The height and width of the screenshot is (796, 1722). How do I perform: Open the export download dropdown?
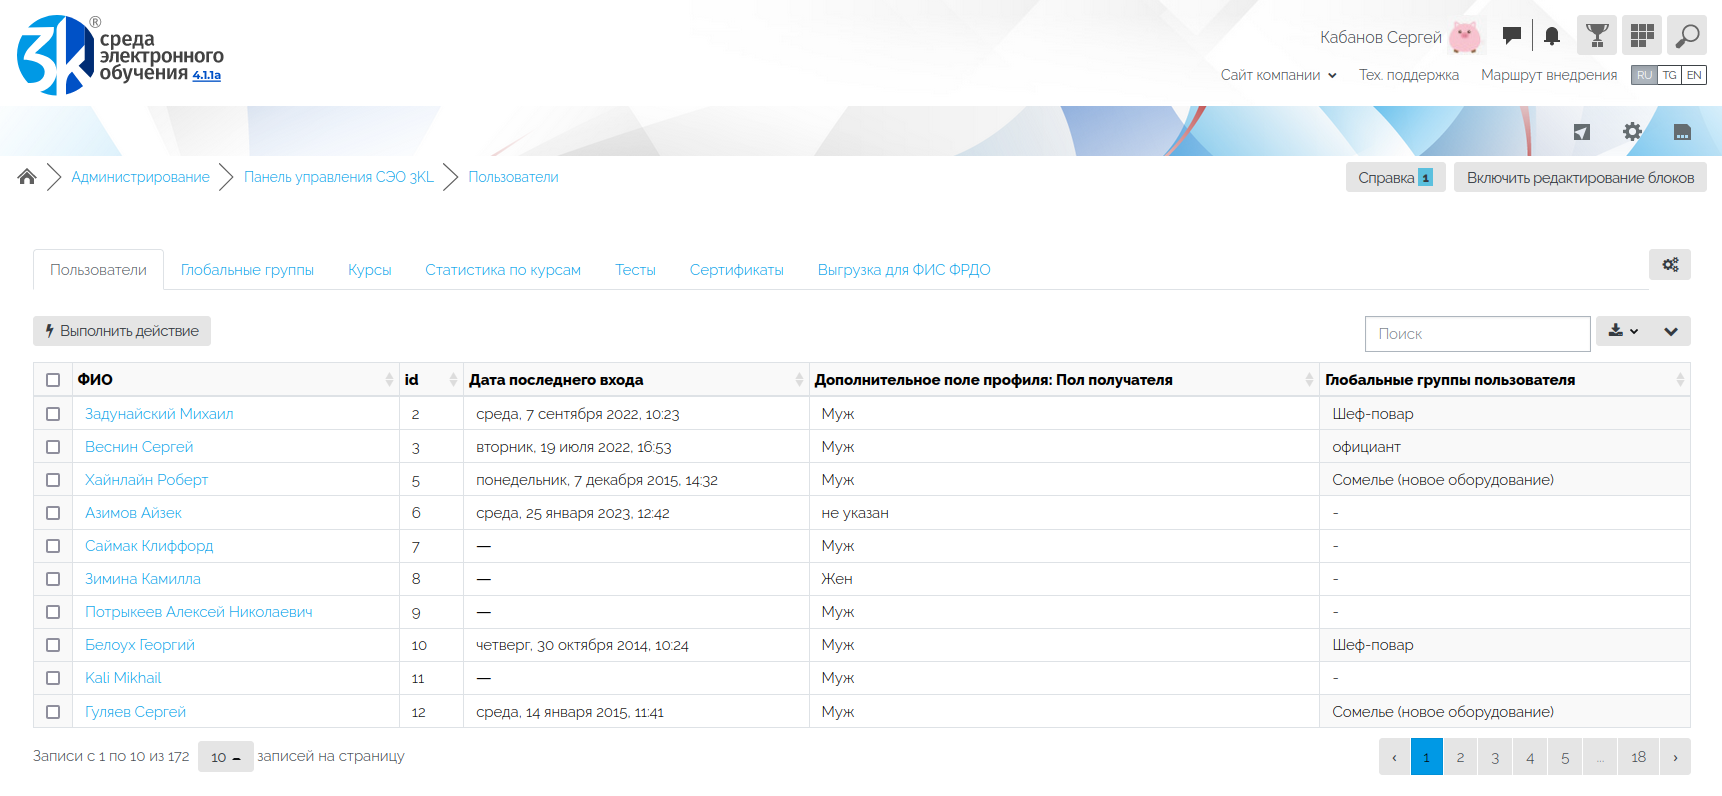(x=1622, y=331)
